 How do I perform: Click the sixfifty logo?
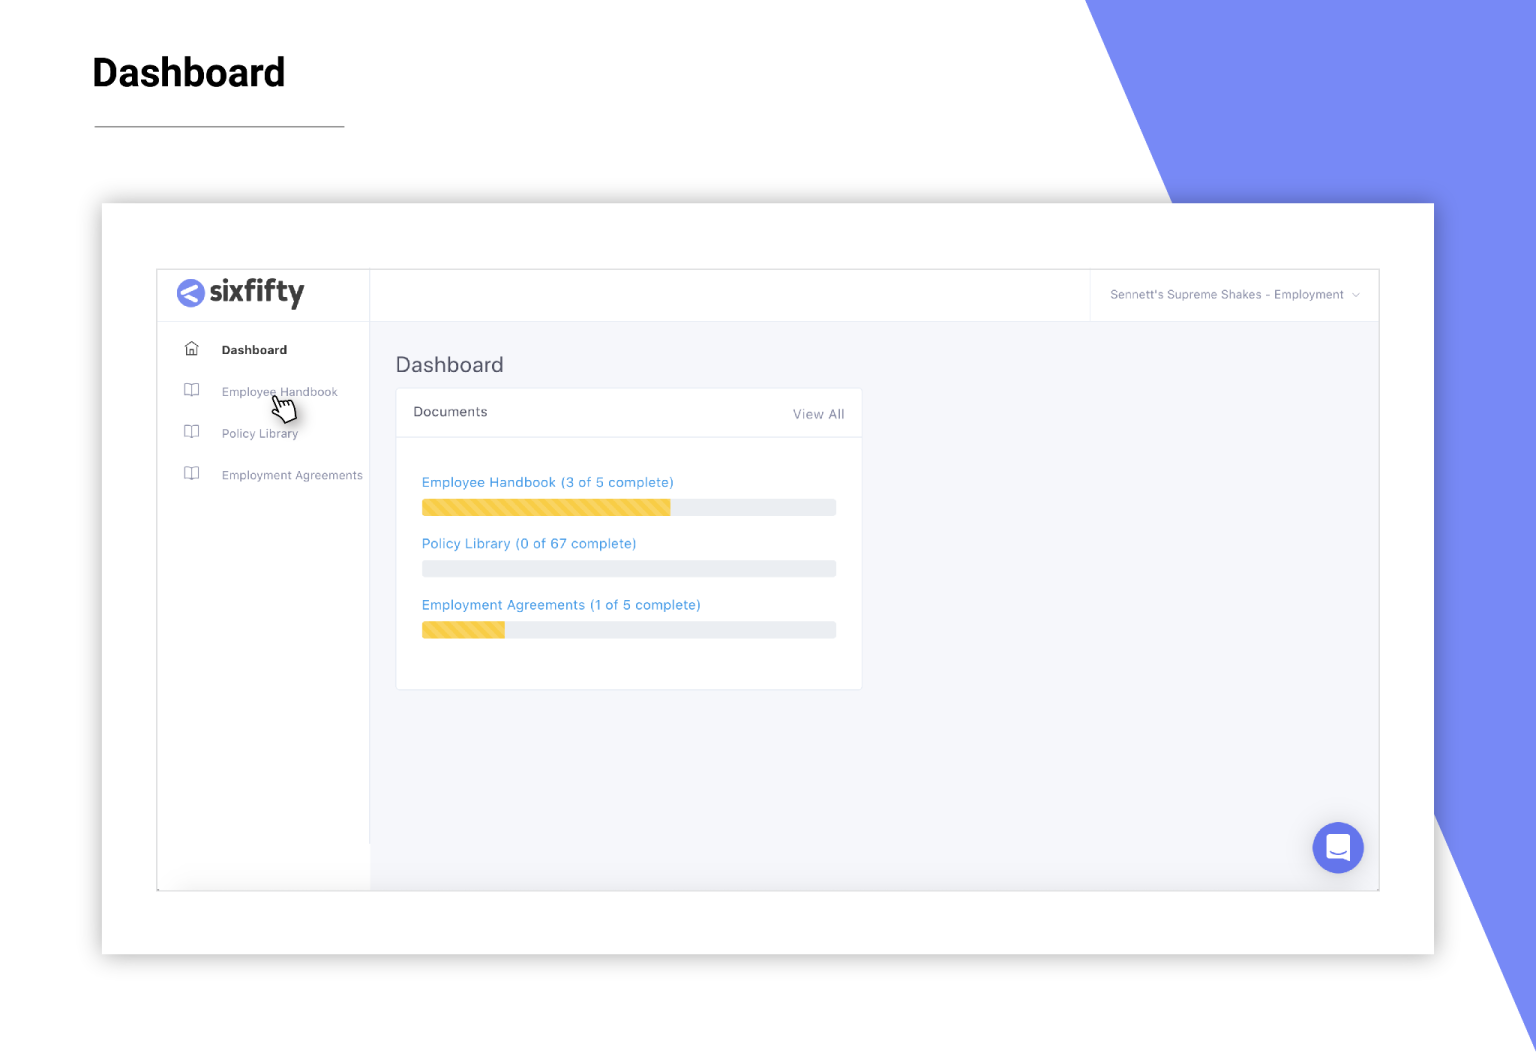tap(240, 292)
